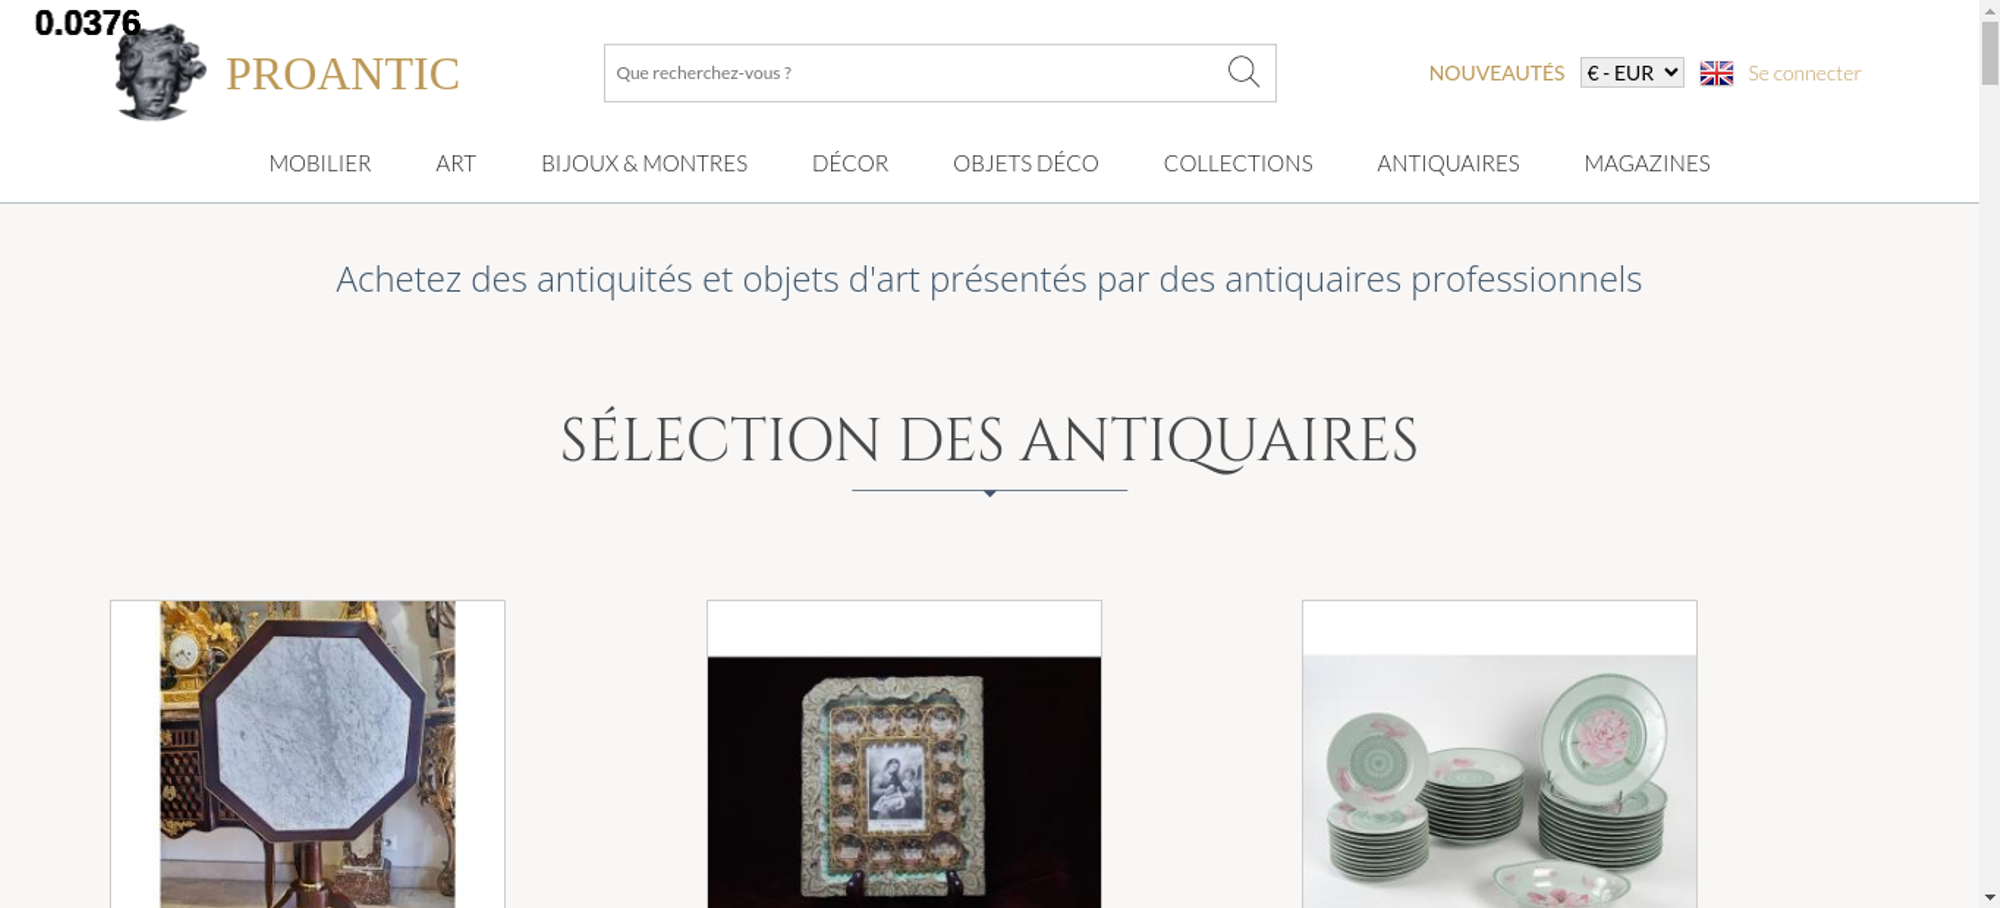Screen dimensions: 2000x908
Task: Click the NOUVEAUTÉS link
Action: click(1496, 73)
